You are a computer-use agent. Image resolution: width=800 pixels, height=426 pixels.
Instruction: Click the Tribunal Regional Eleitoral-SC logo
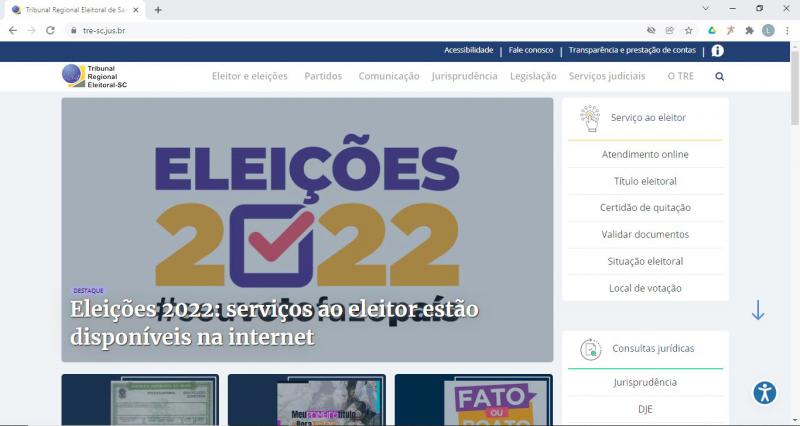coord(94,76)
